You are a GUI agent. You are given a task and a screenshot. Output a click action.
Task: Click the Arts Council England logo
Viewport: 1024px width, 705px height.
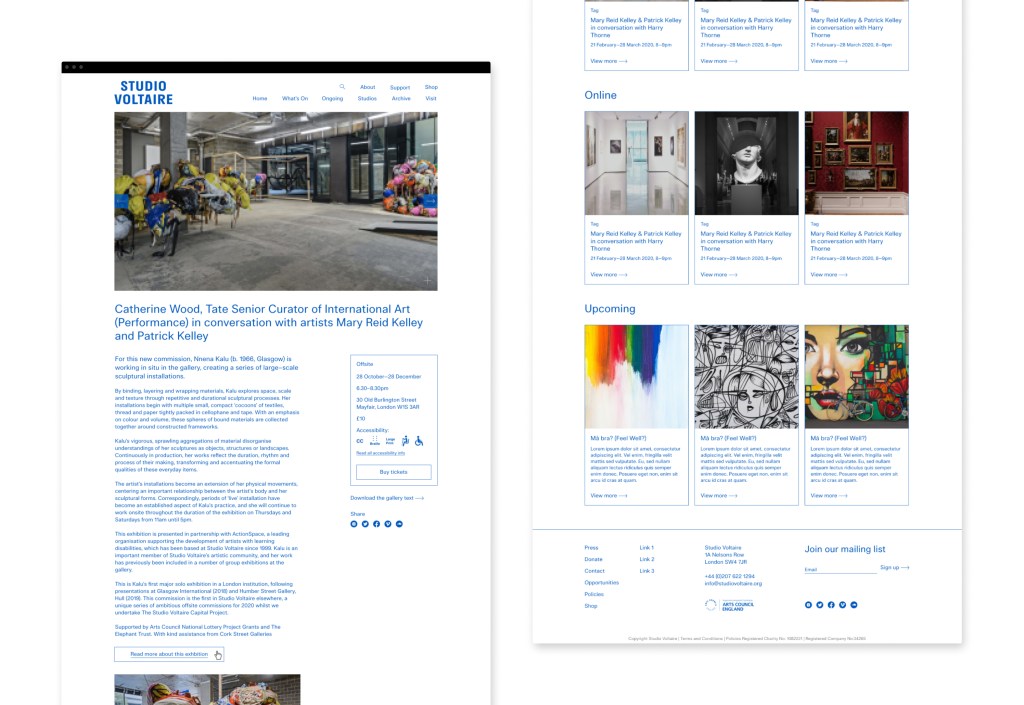pos(729,605)
